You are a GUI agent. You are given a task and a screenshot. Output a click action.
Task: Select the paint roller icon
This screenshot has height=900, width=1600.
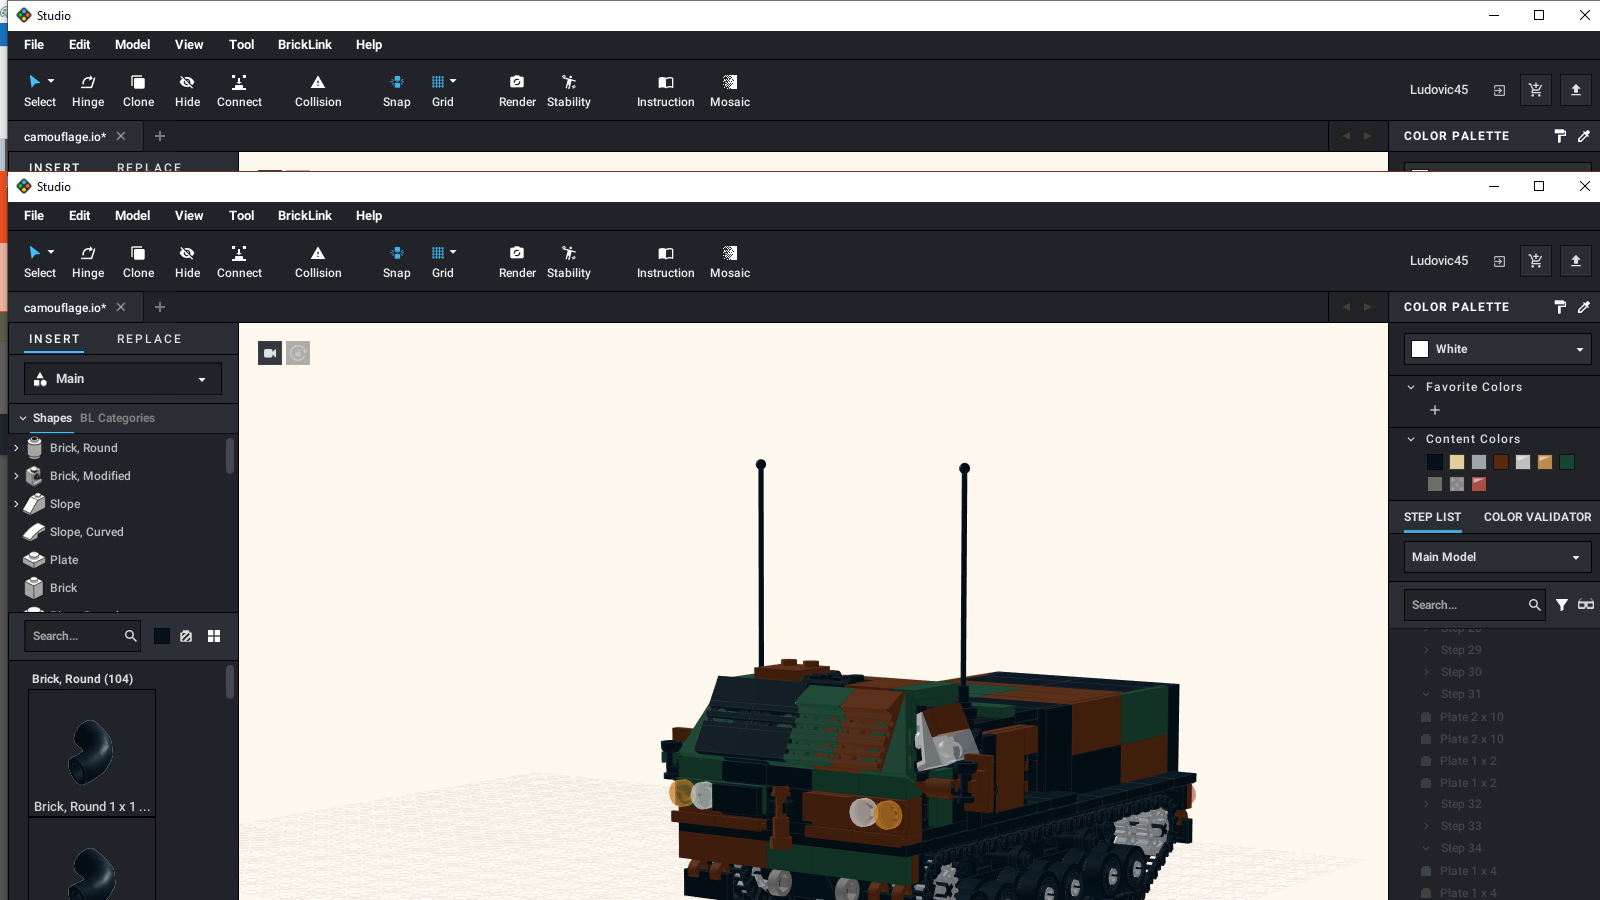pyautogui.click(x=1559, y=307)
